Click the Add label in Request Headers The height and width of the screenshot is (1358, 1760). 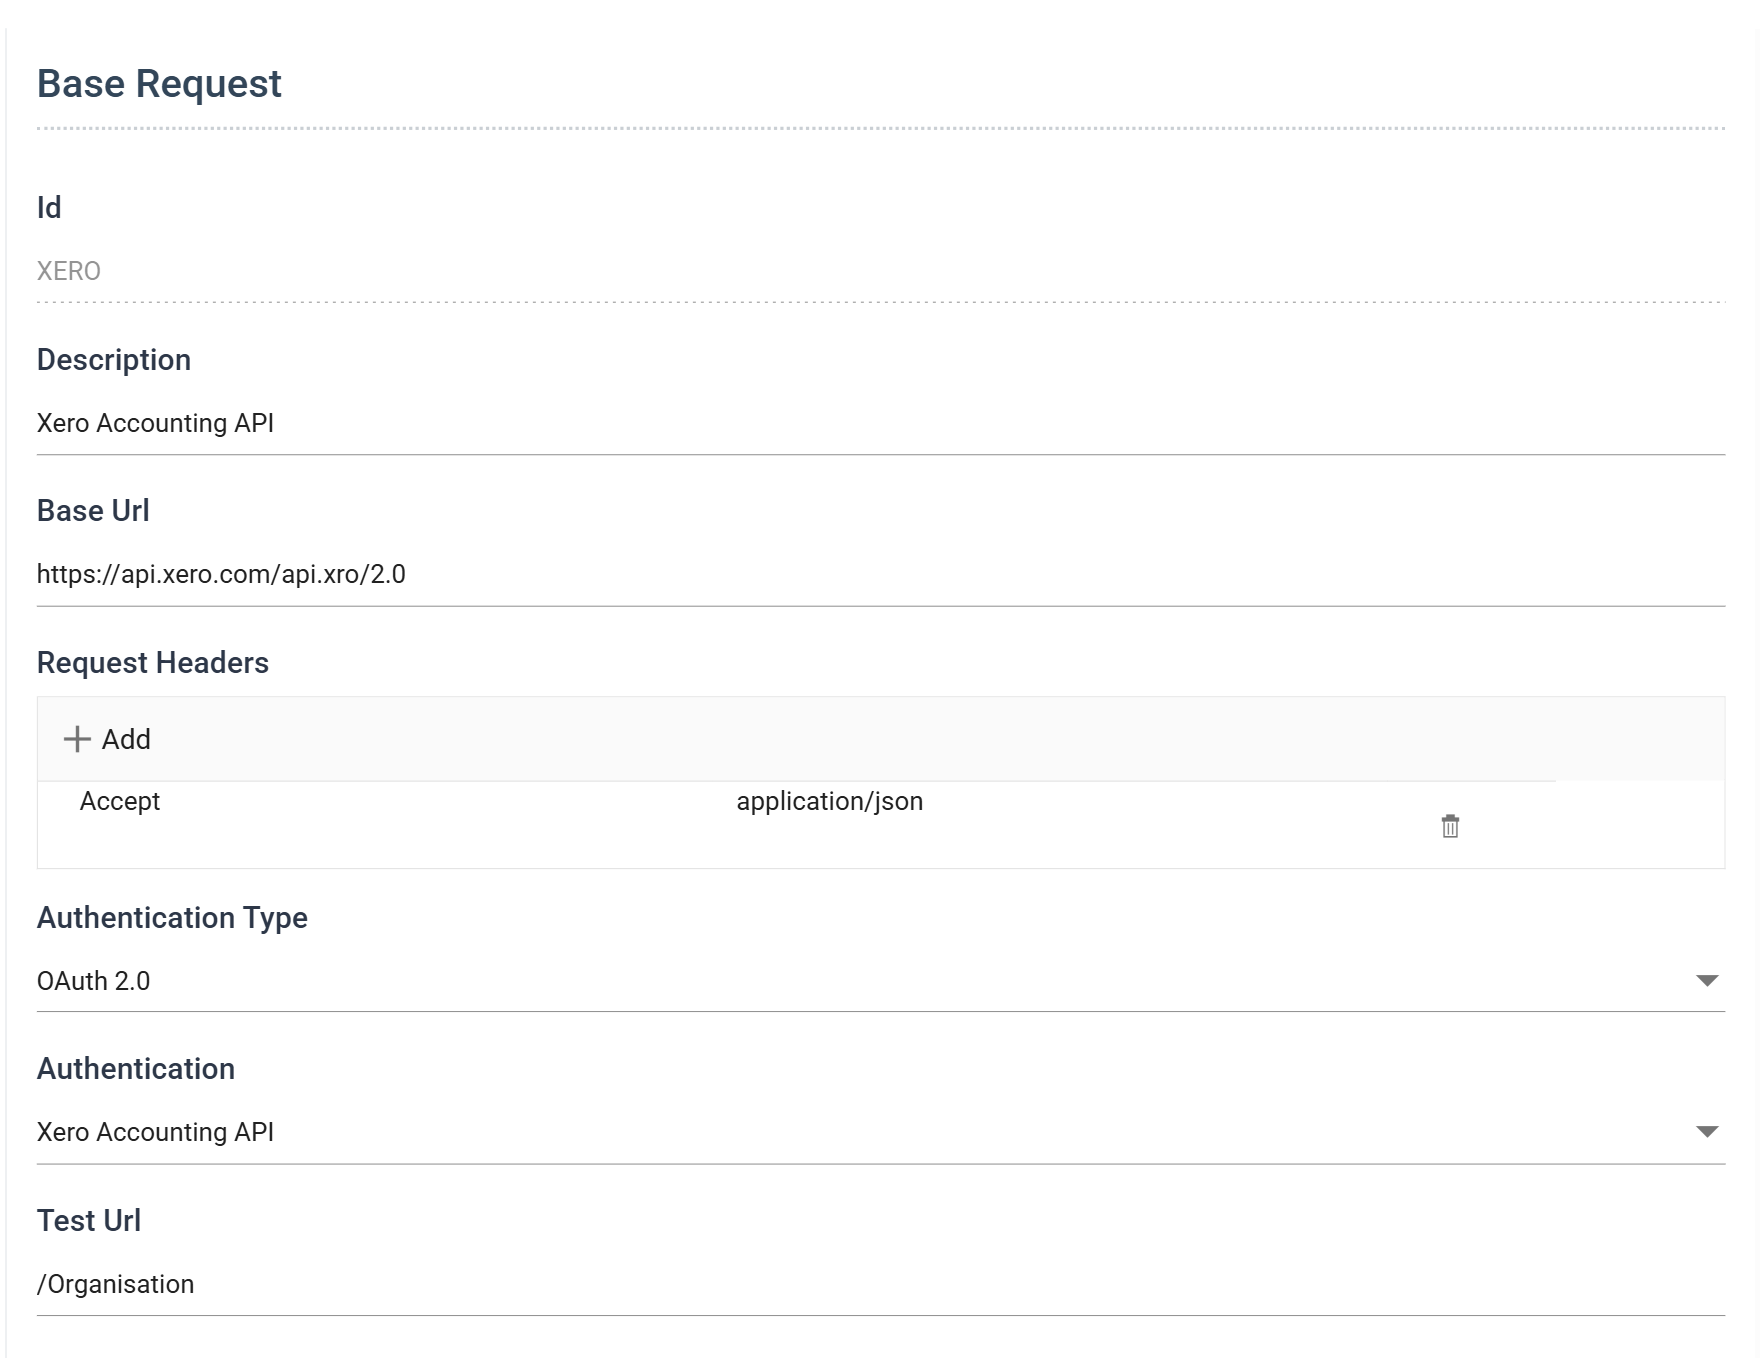(x=126, y=739)
